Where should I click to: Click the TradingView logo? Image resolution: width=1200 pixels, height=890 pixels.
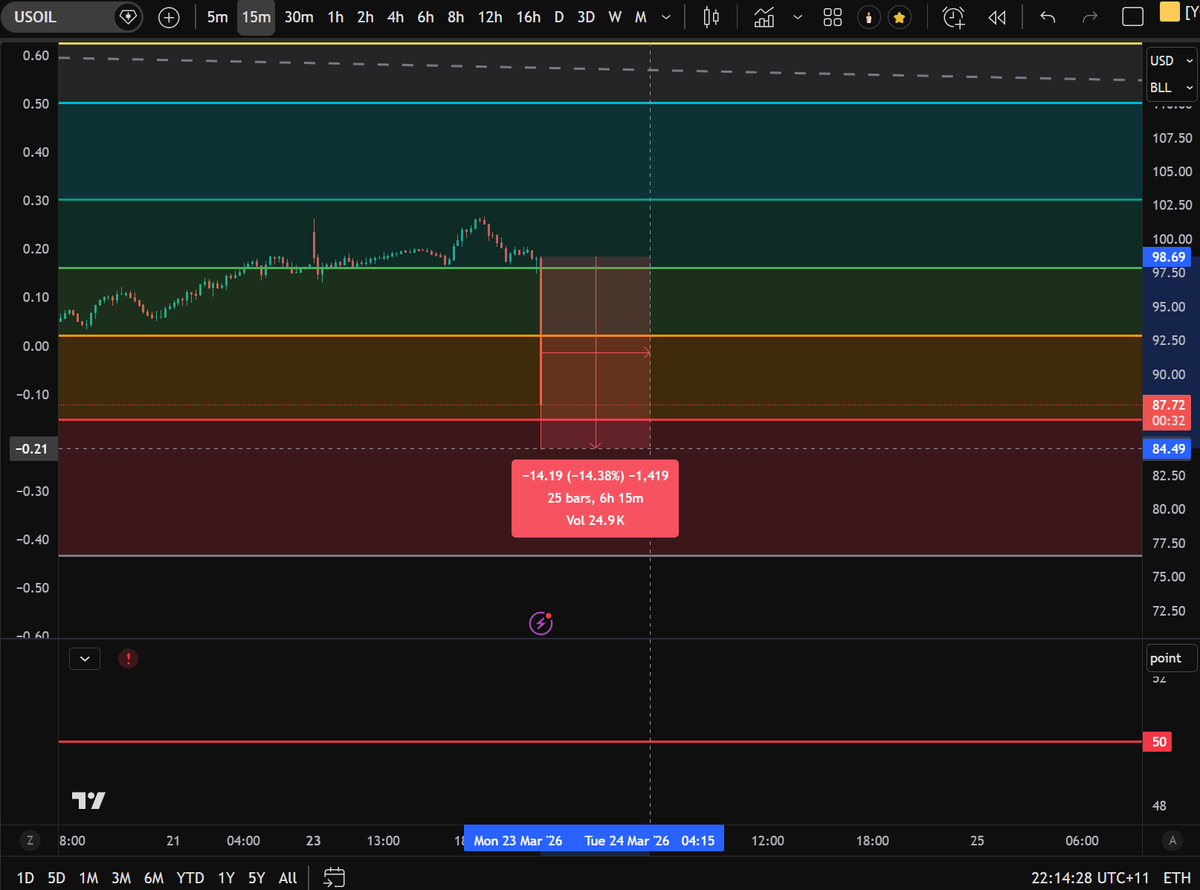[89, 801]
